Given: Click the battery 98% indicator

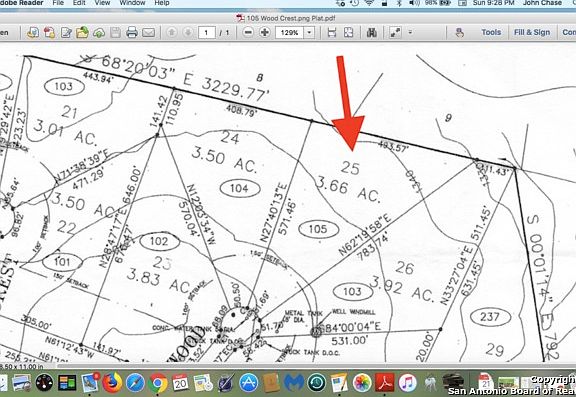Looking at the screenshot, I should pos(438,3).
